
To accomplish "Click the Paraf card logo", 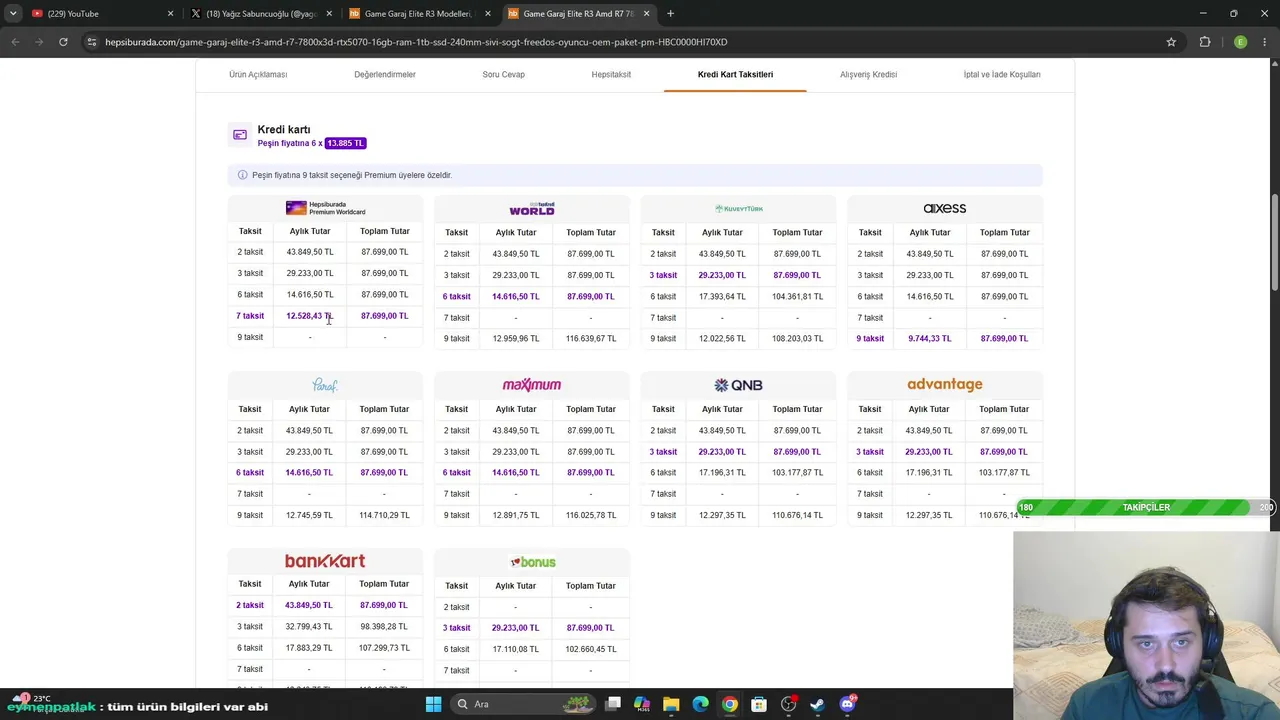I will [325, 385].
